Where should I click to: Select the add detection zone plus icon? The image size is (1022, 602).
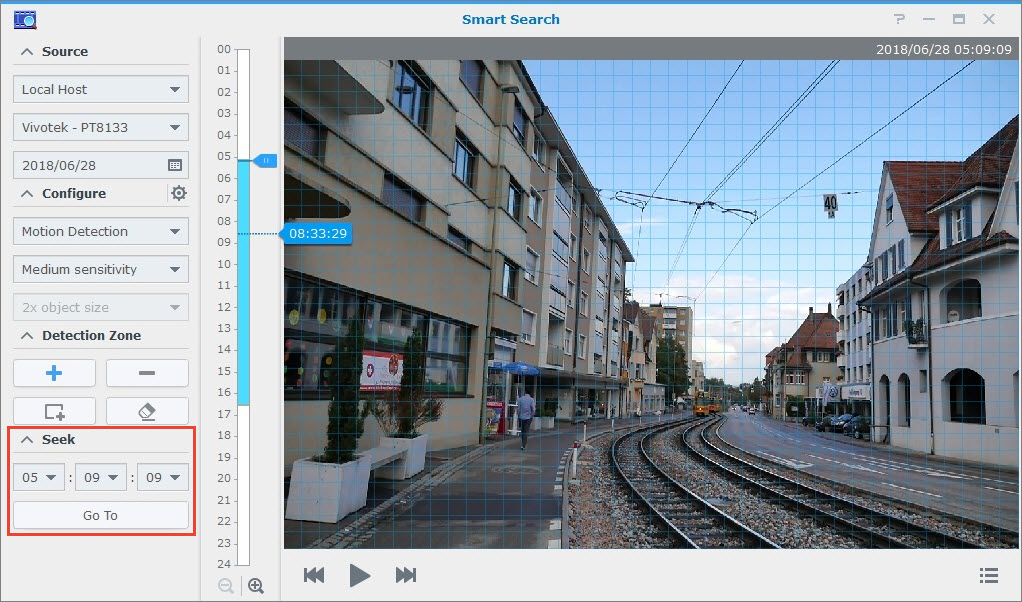[x=54, y=372]
